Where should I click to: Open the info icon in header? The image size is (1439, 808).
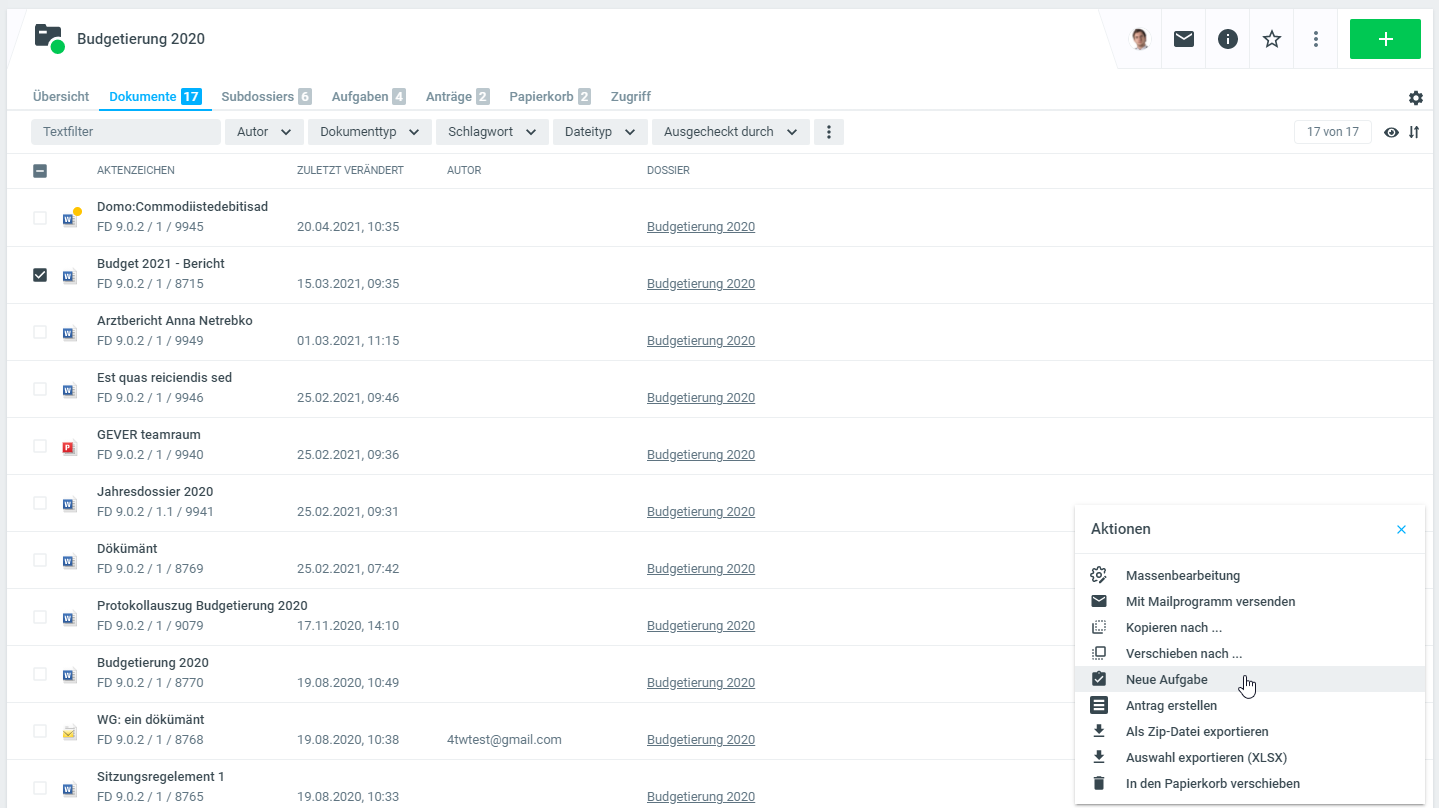1228,39
